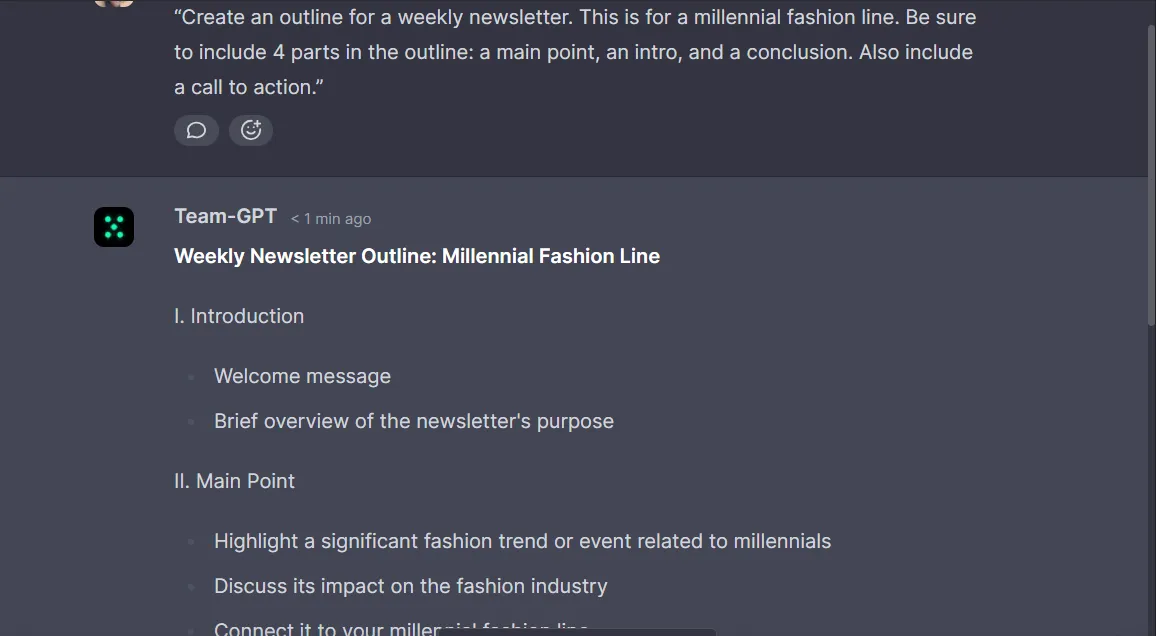Click the newsletter's purpose bullet line
1156x636 pixels.
coord(413,421)
